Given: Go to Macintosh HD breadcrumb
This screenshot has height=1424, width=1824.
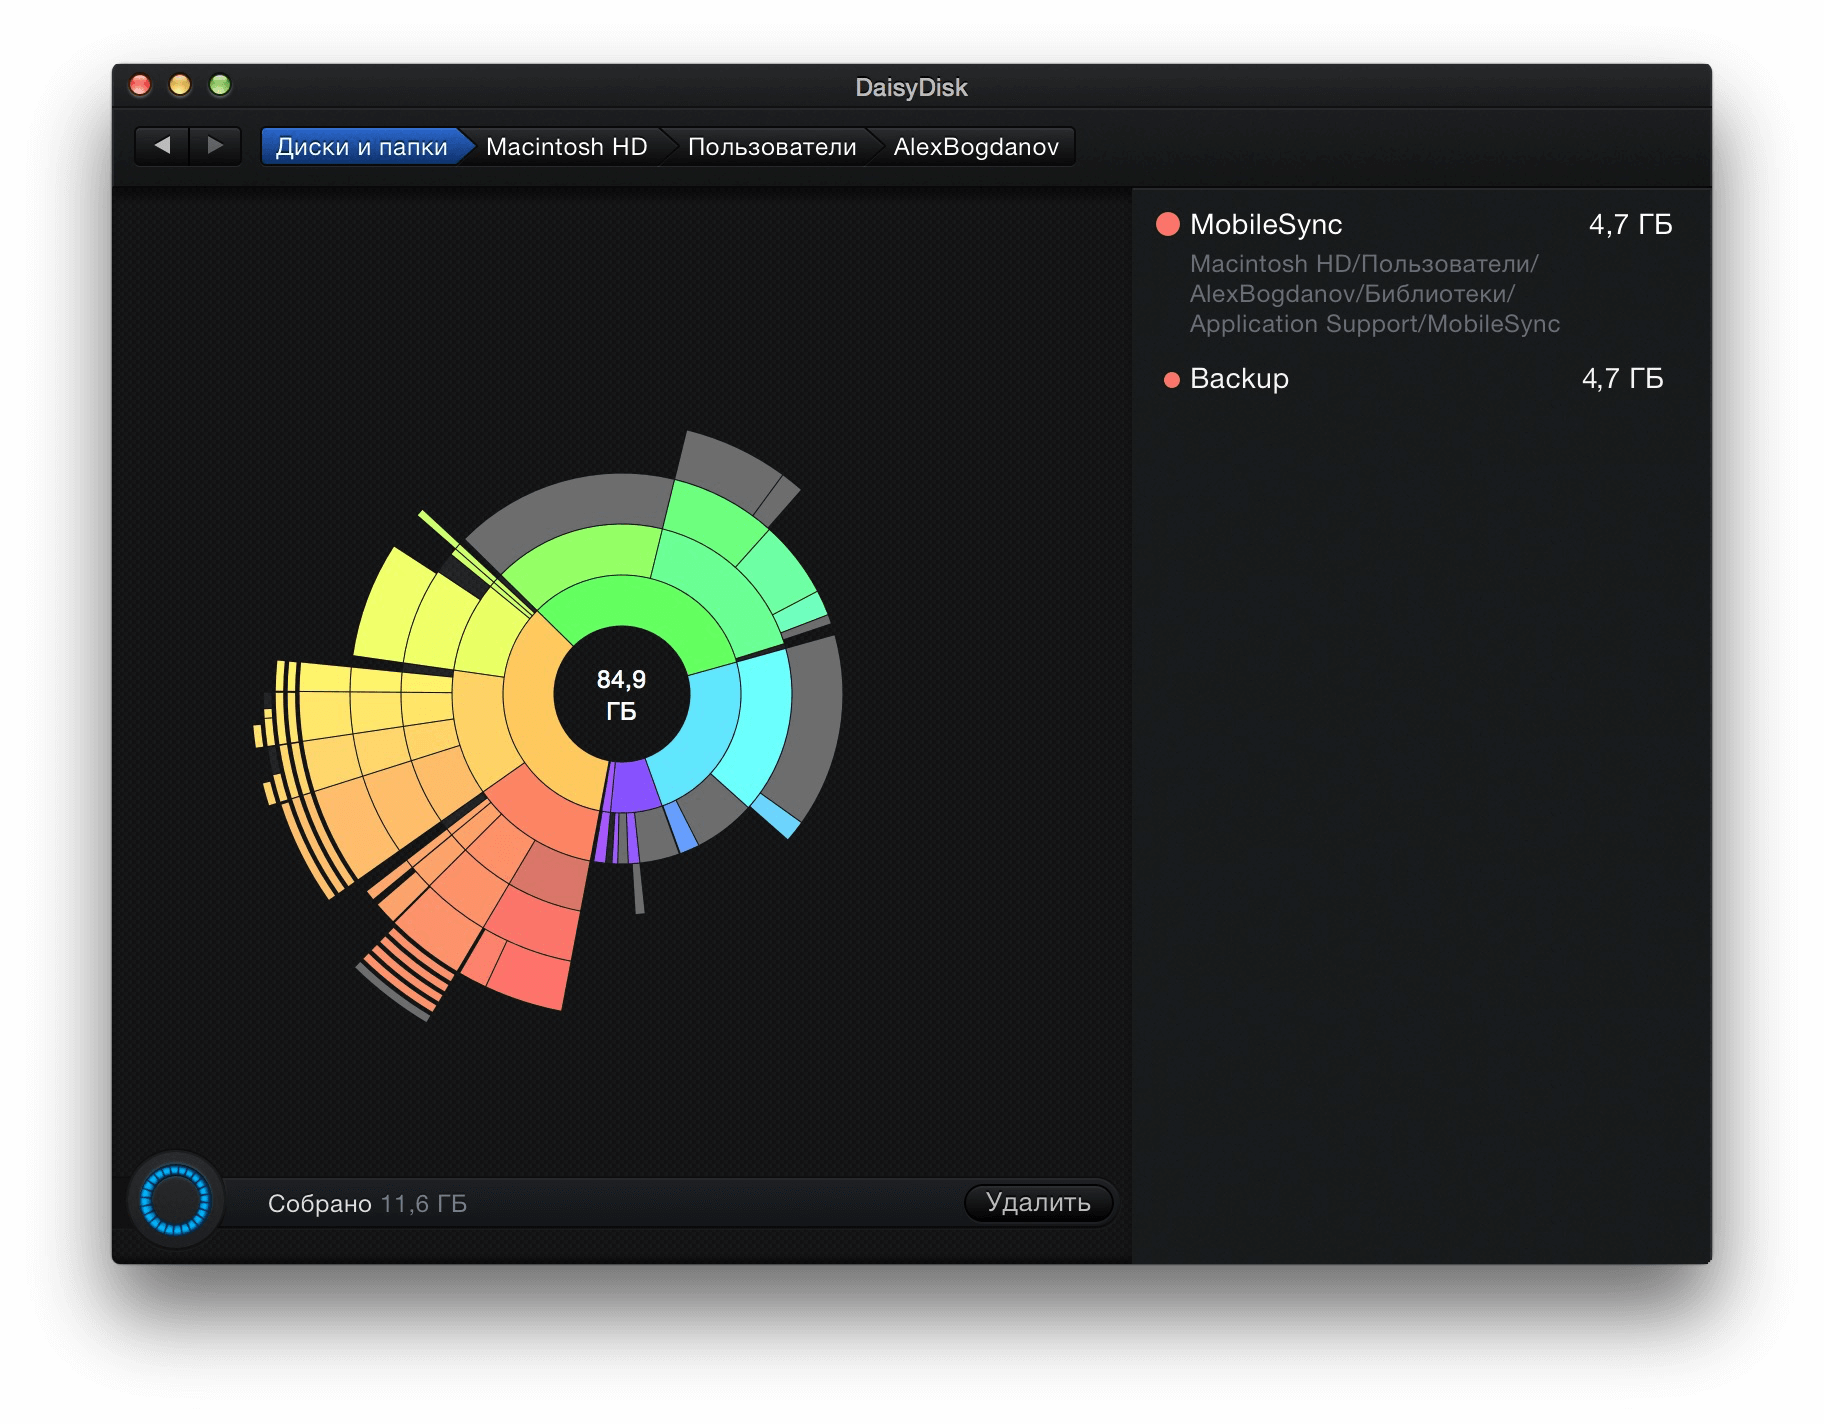Looking at the screenshot, I should [x=566, y=147].
